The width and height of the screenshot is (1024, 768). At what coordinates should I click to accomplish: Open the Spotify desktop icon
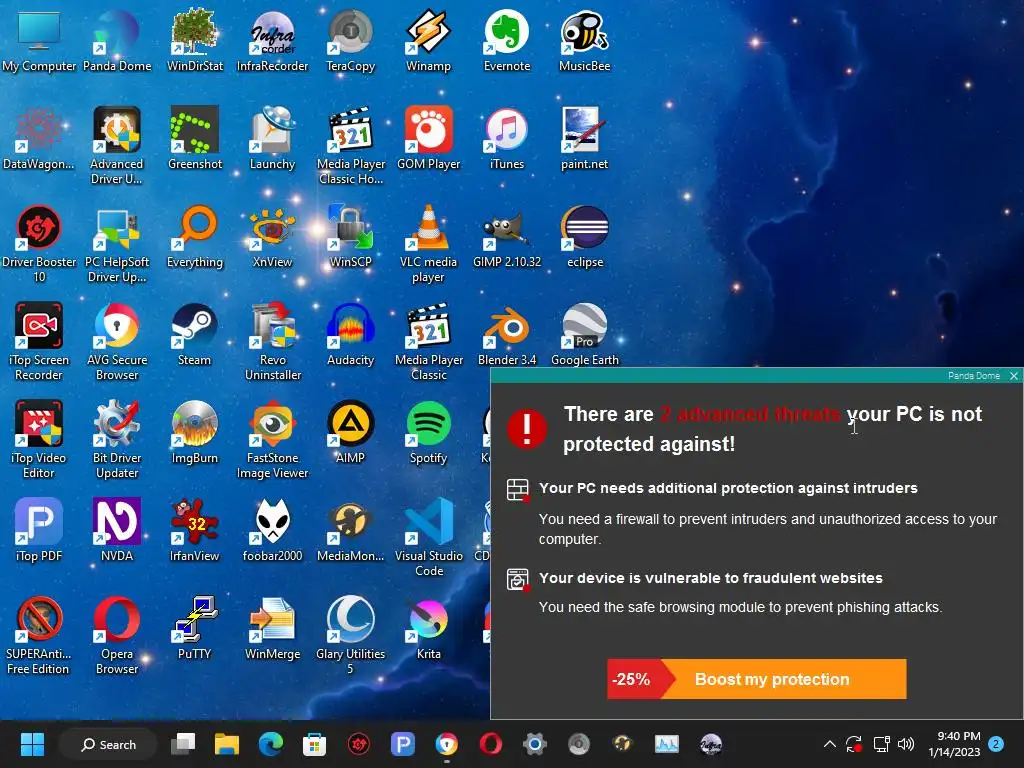428,432
